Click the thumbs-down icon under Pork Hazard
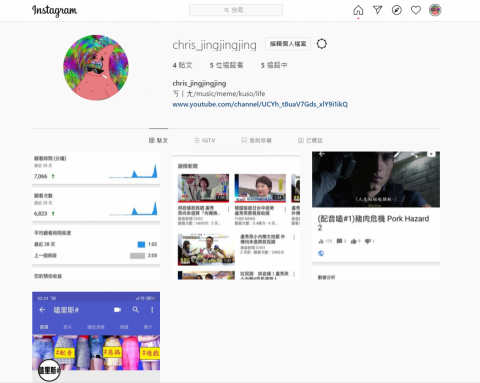This screenshot has width=480, height=383. click(x=368, y=241)
